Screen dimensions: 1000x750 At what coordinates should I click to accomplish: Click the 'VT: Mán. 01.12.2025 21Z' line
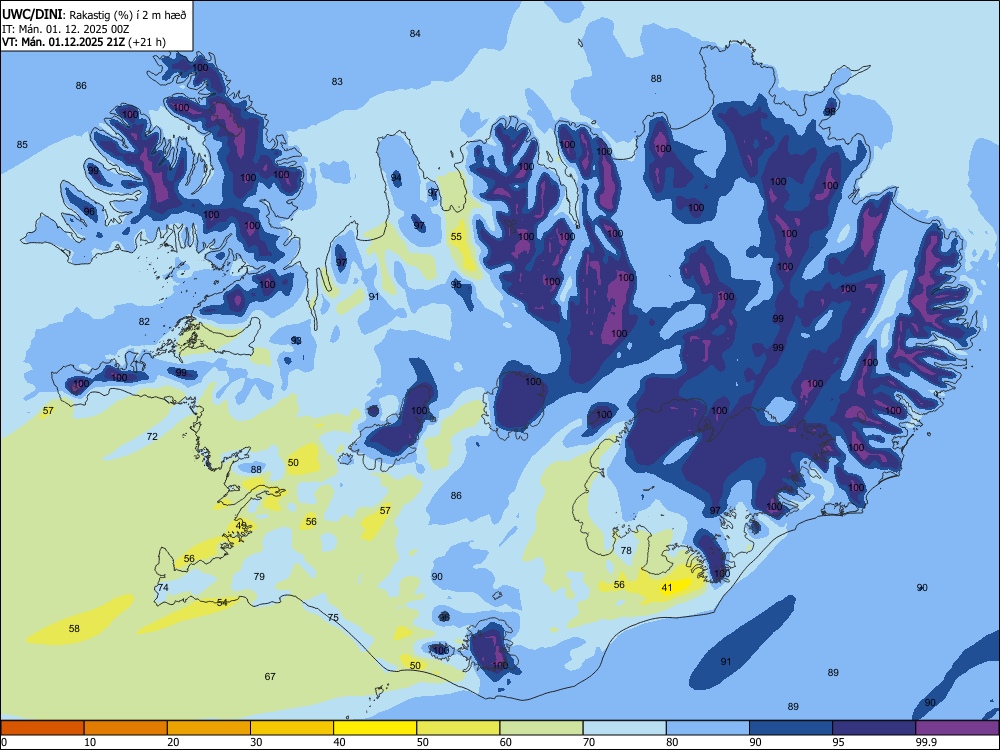pyautogui.click(x=64, y=42)
